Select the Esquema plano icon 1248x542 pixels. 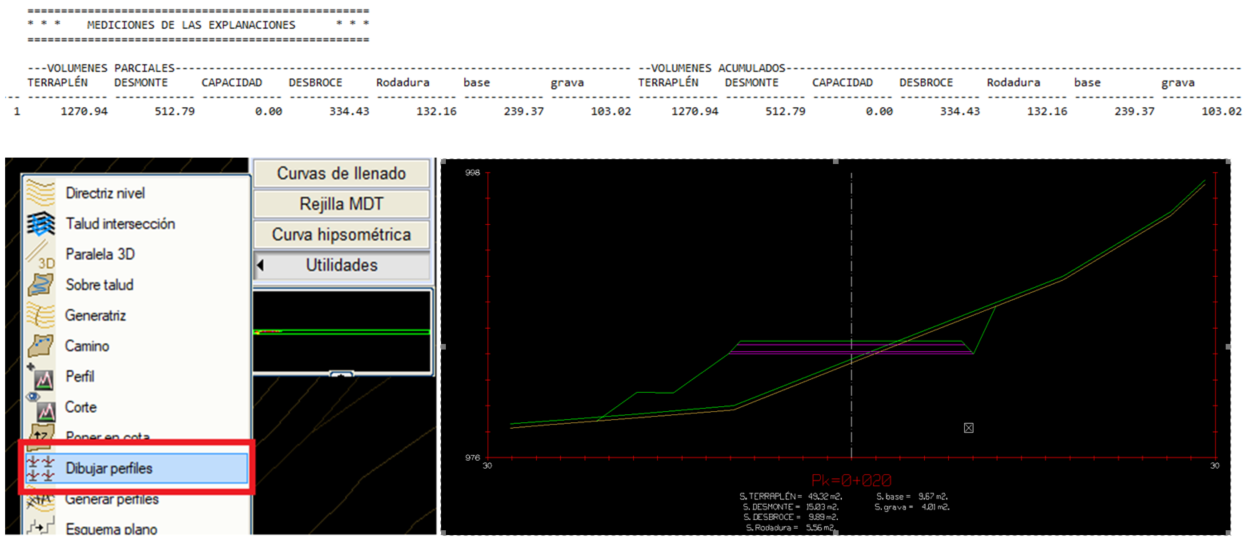[x=40, y=528]
